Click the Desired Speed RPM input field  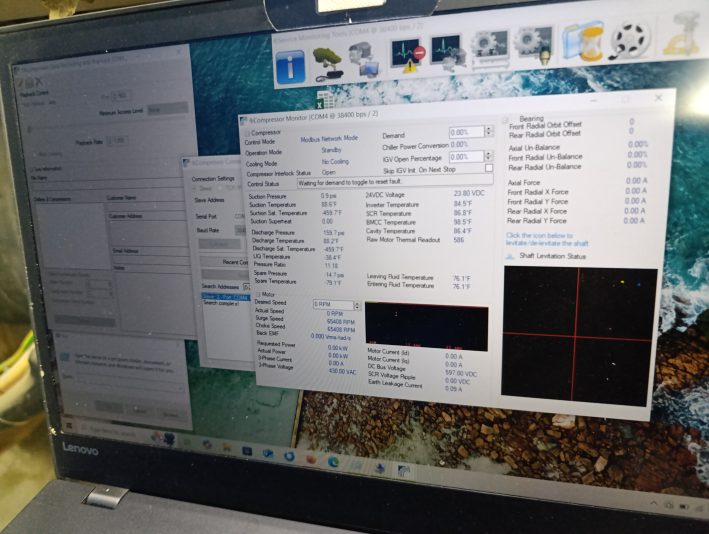pyautogui.click(x=333, y=305)
